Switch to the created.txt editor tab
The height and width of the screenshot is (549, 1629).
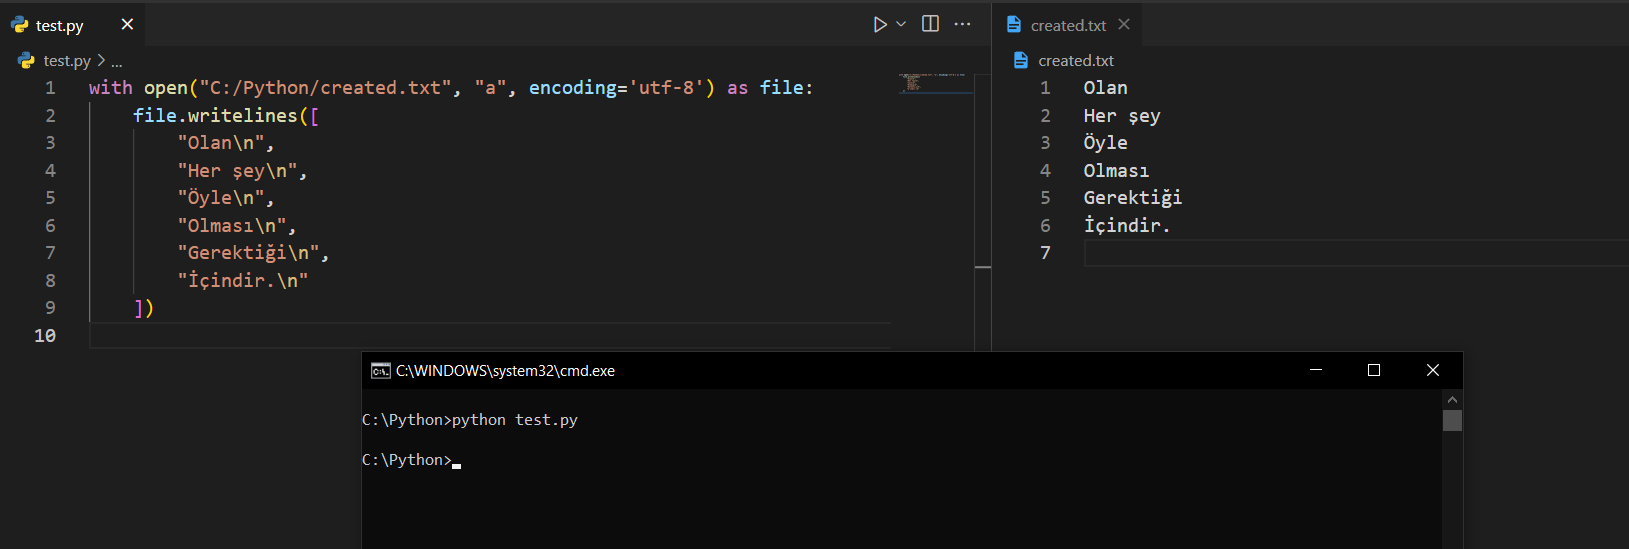point(1067,25)
